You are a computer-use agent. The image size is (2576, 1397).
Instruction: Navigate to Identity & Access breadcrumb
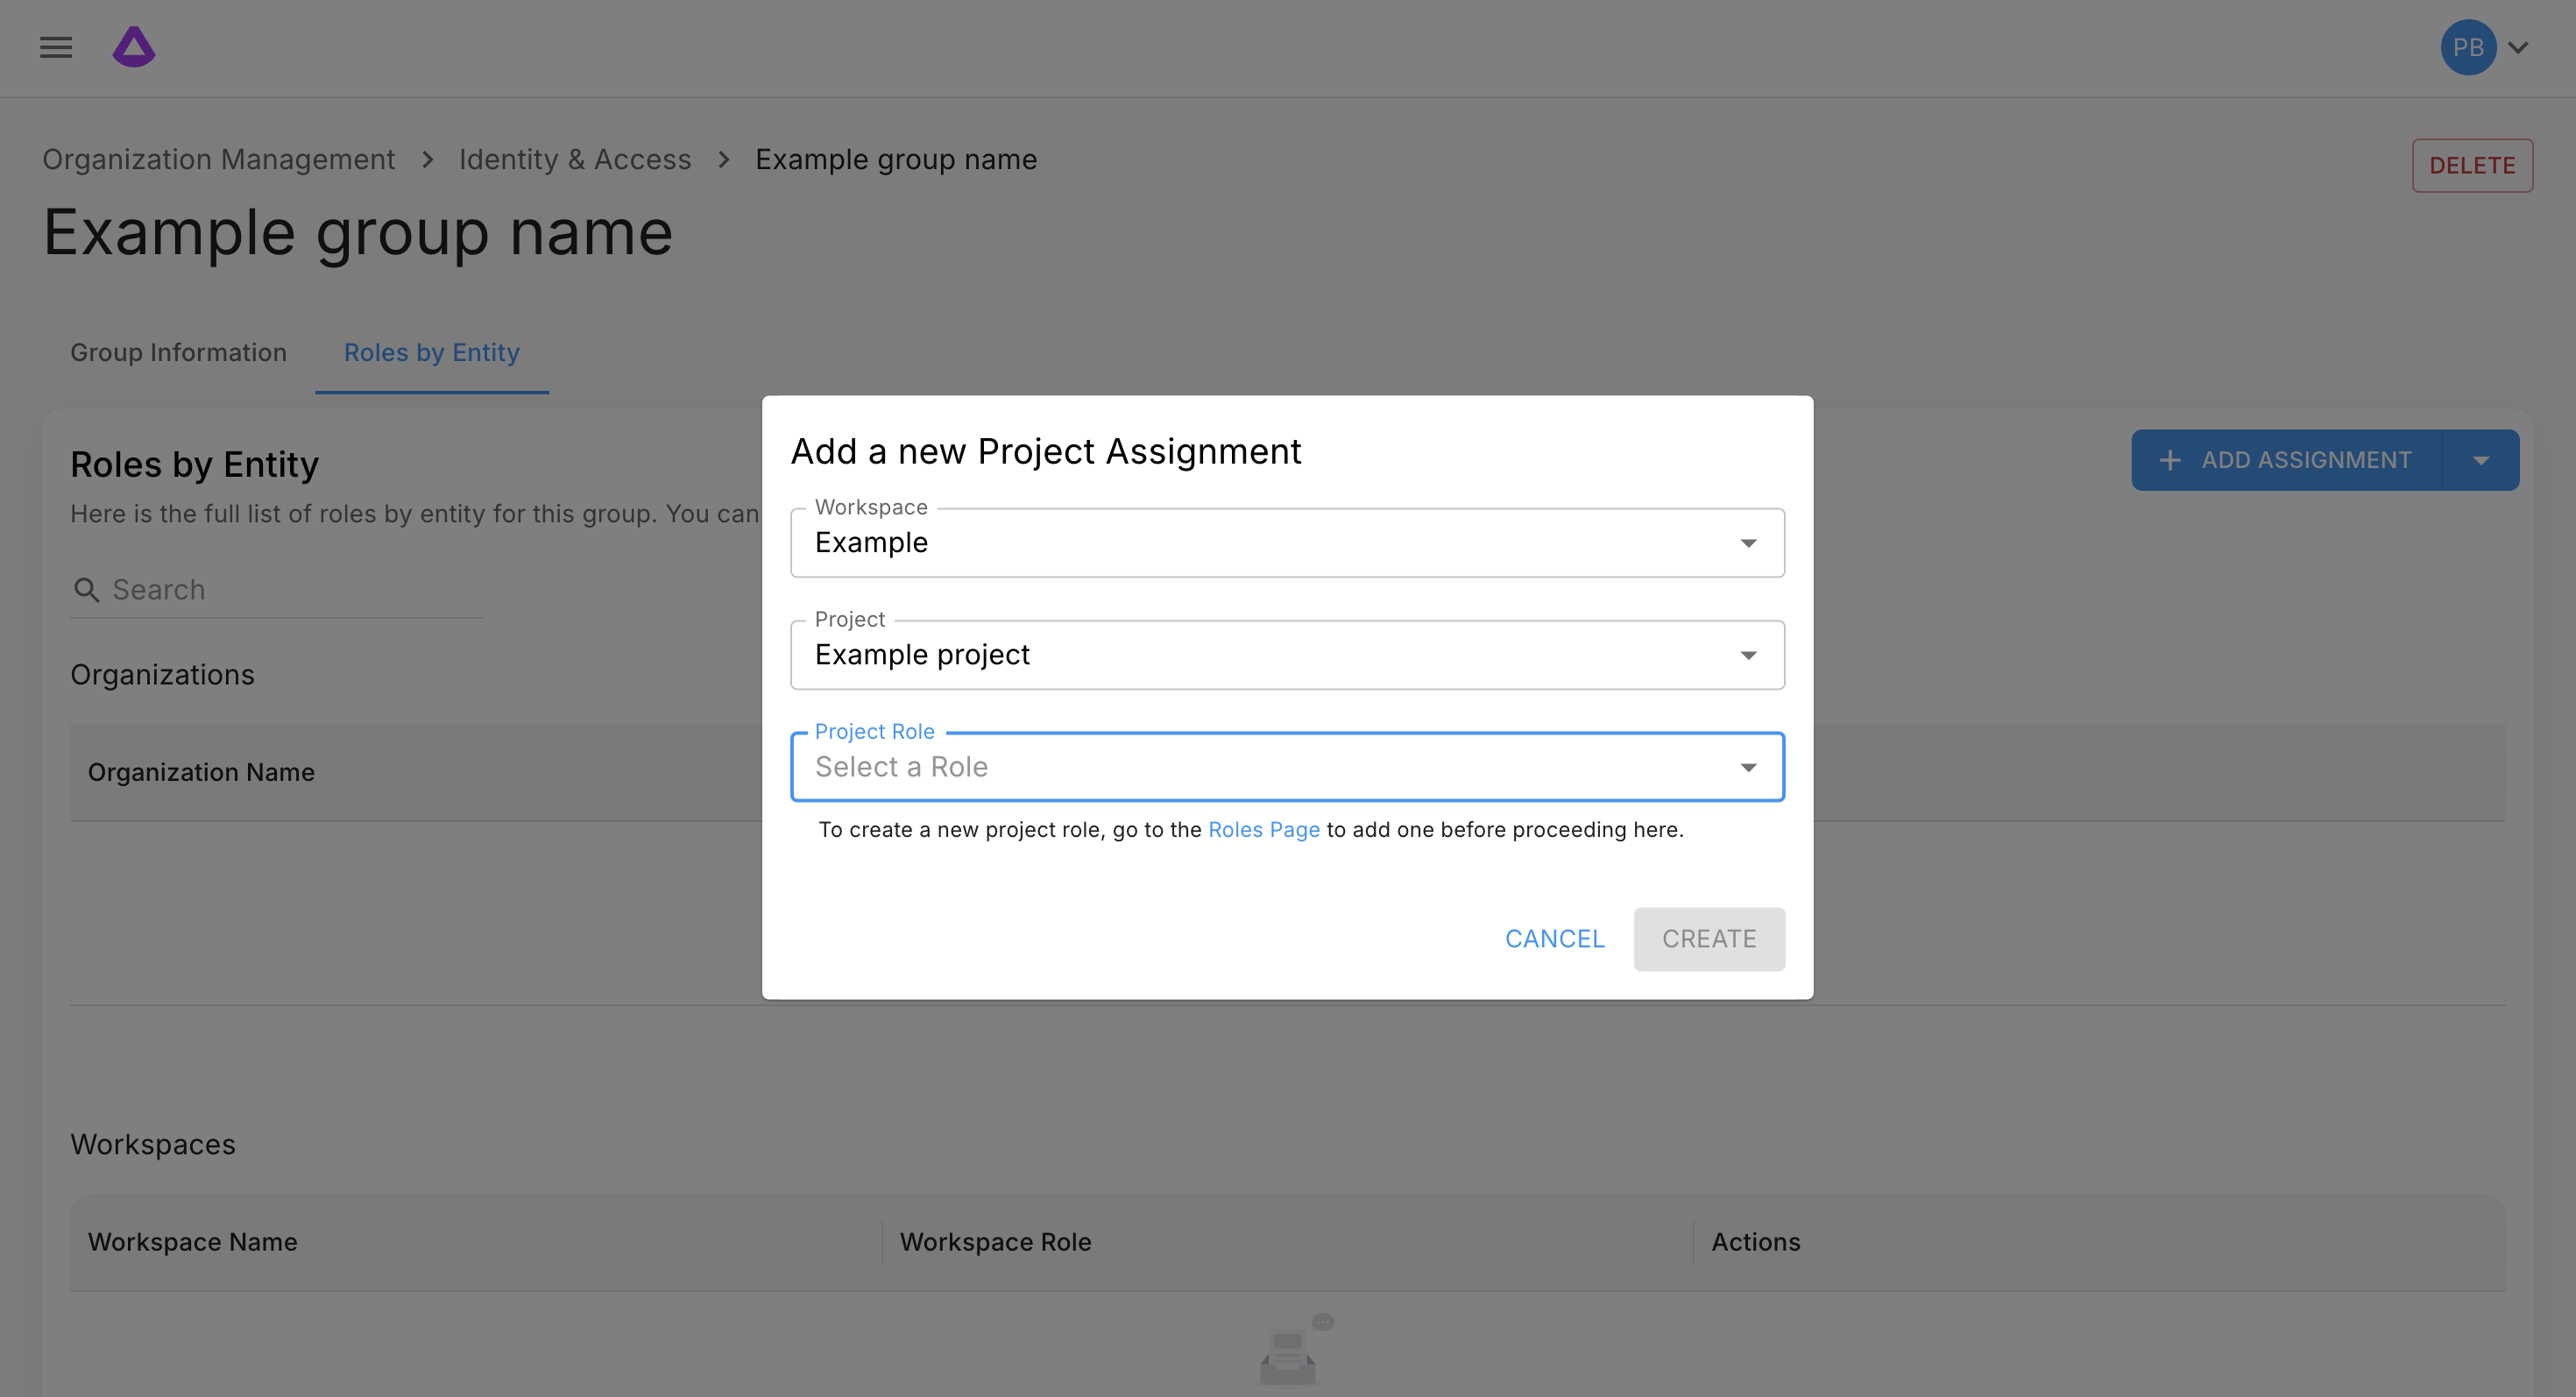click(574, 159)
